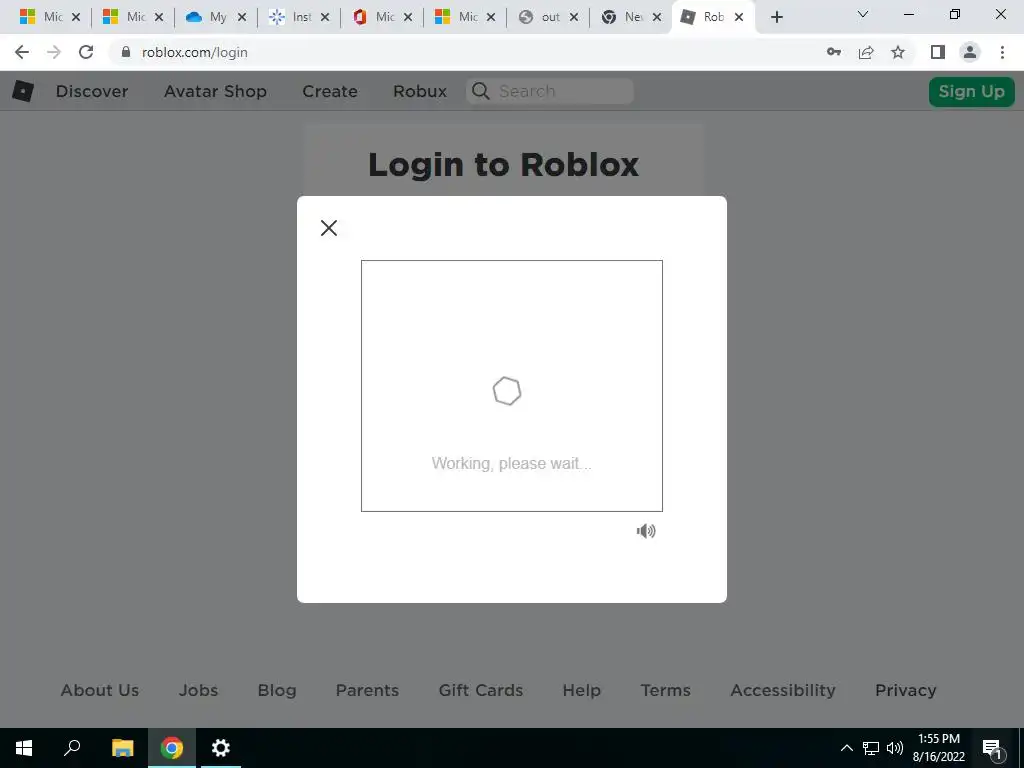Go forward in browser history
Image resolution: width=1024 pixels, height=768 pixels.
pos(54,52)
